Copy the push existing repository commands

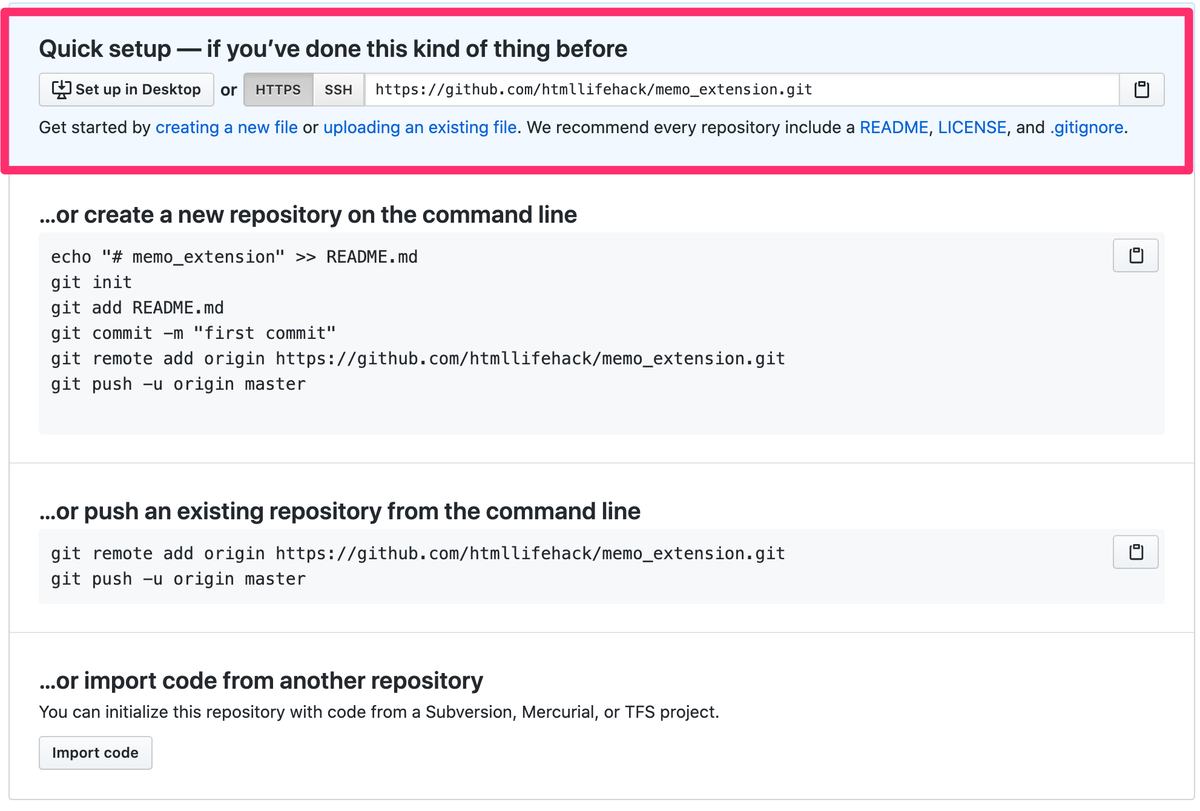(x=1135, y=552)
